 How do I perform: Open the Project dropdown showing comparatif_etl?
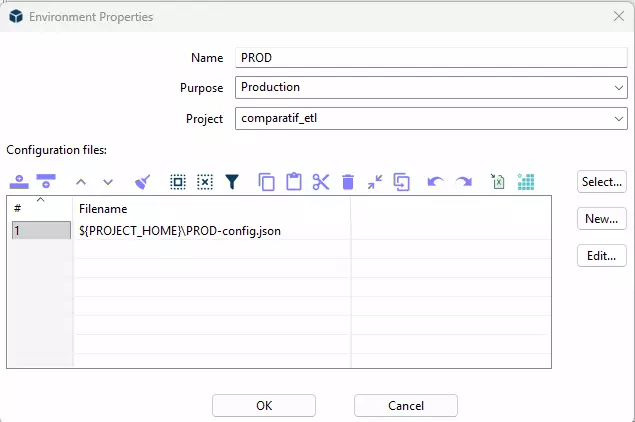(x=431, y=119)
